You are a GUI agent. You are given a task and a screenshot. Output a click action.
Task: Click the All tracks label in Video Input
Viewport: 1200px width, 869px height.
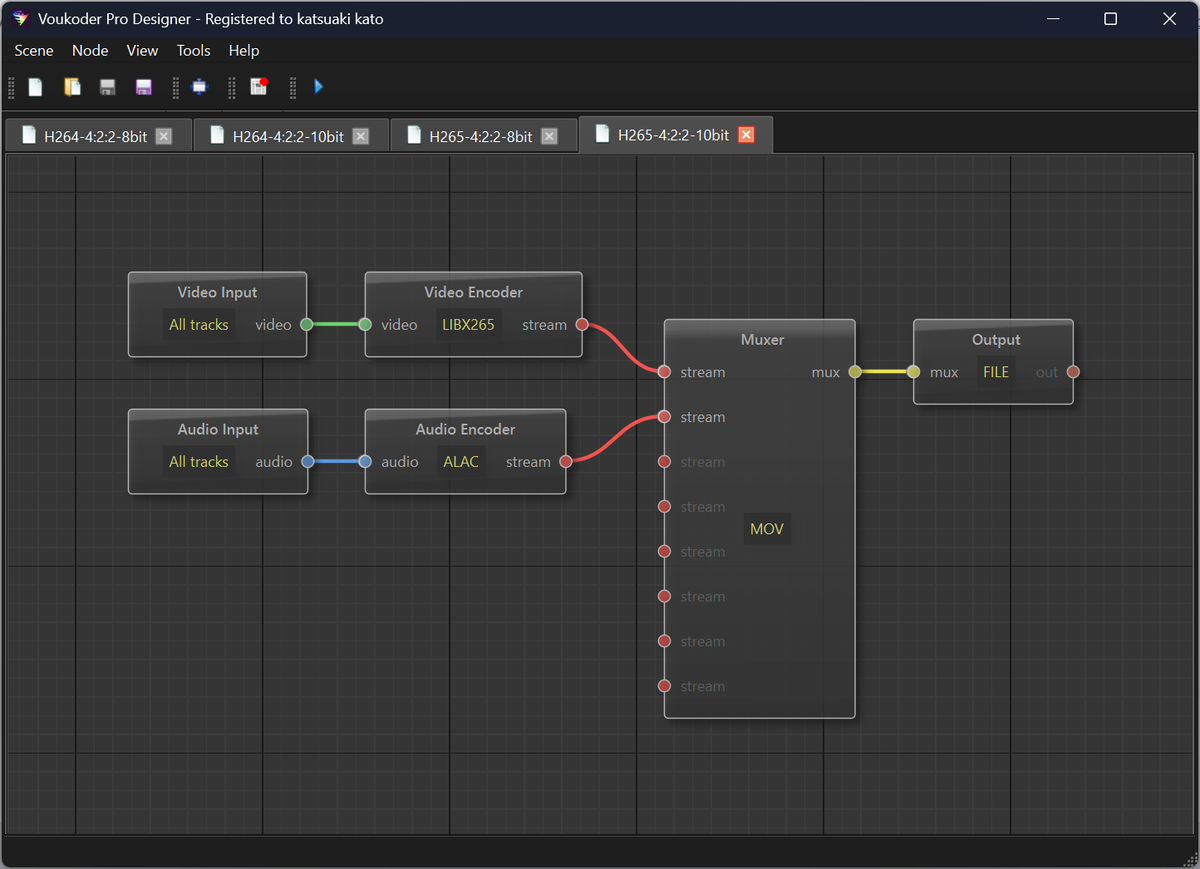point(199,325)
